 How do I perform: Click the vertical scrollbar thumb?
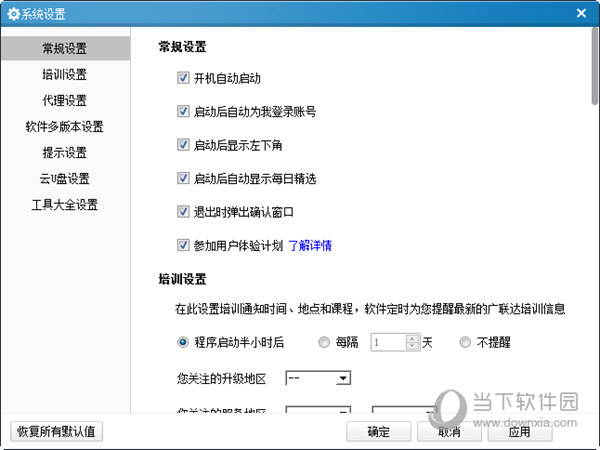pos(595,66)
